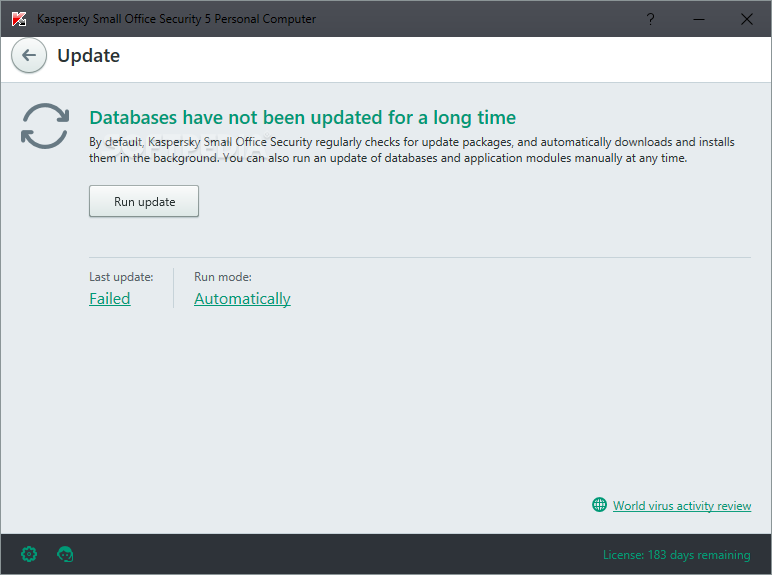772x575 pixels.
Task: Open the Failed last update report
Action: point(110,298)
